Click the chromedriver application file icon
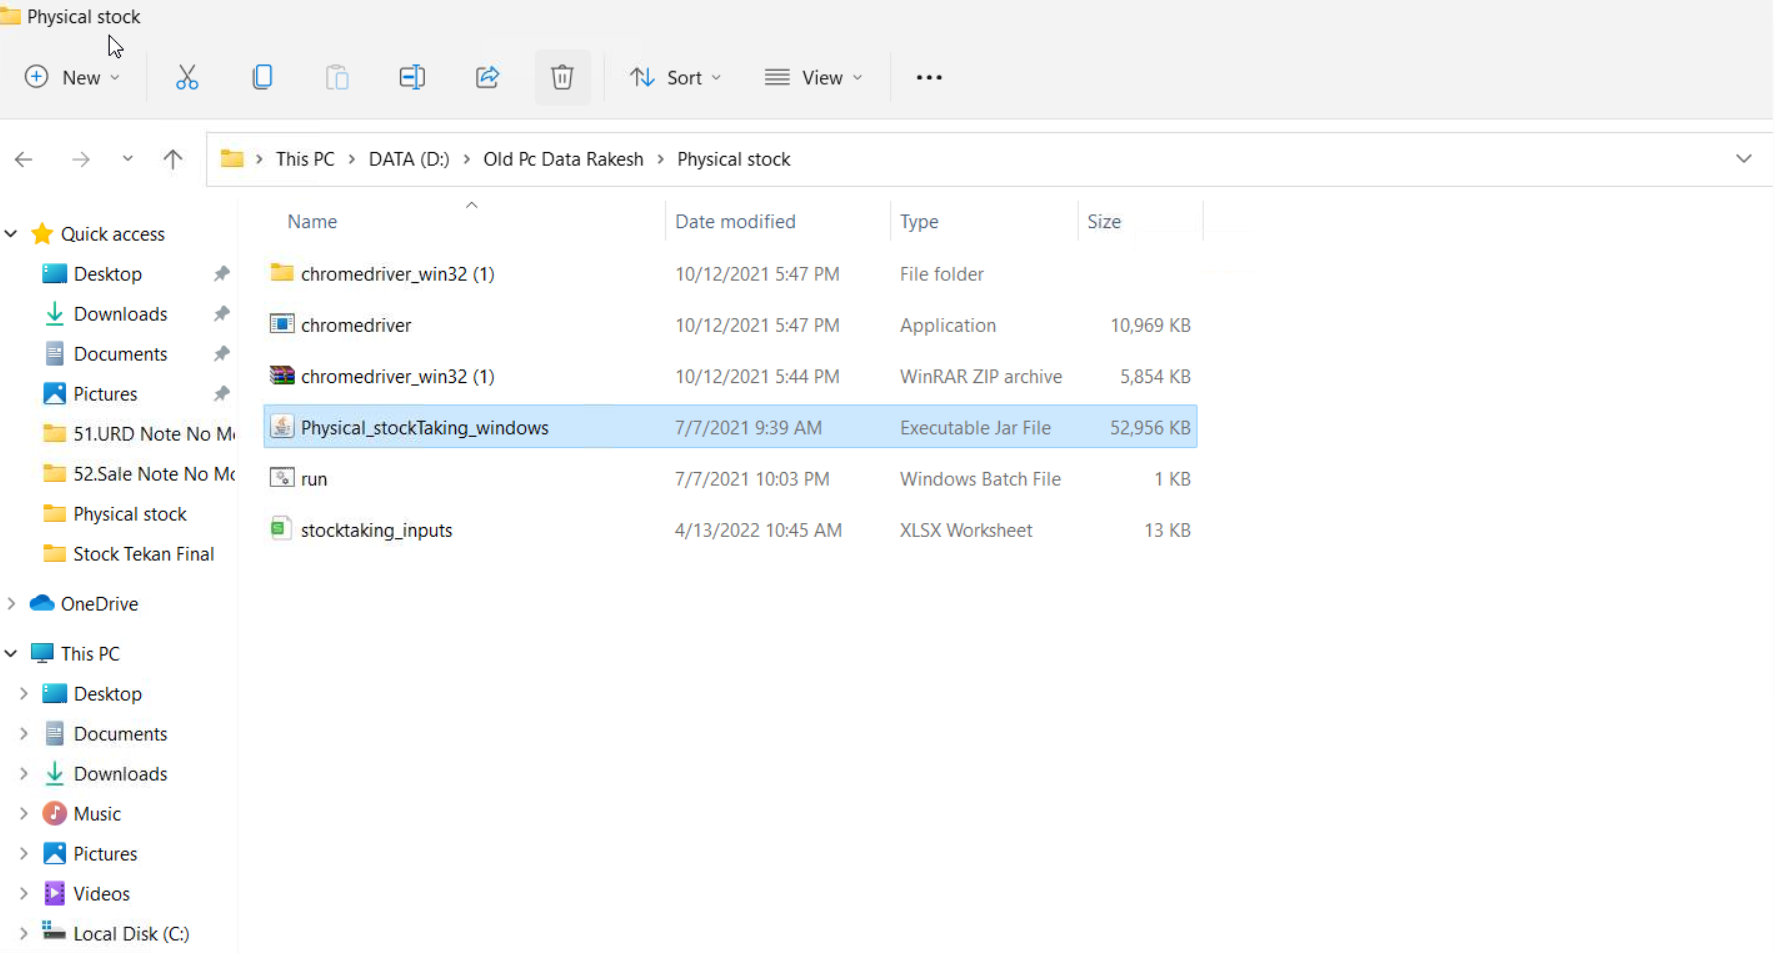 (282, 324)
